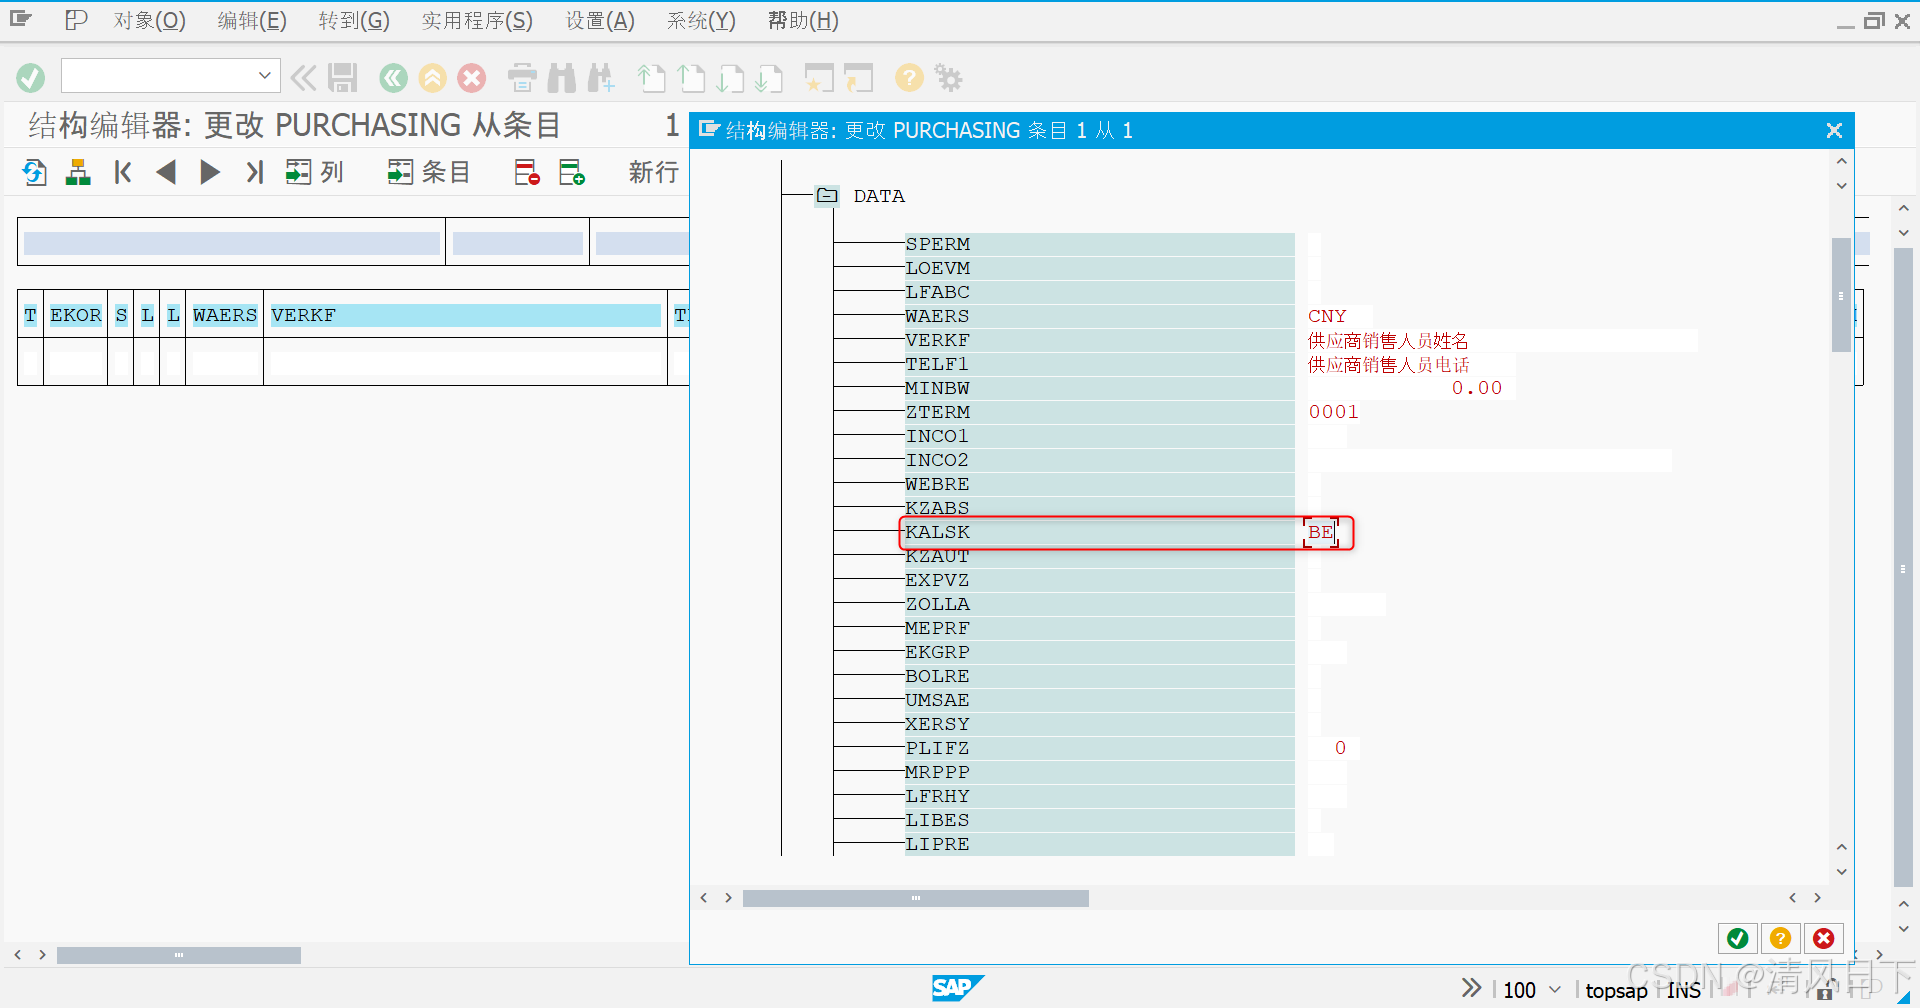Open the 对象(O) menu
Image resolution: width=1920 pixels, height=1008 pixels.
[x=149, y=21]
